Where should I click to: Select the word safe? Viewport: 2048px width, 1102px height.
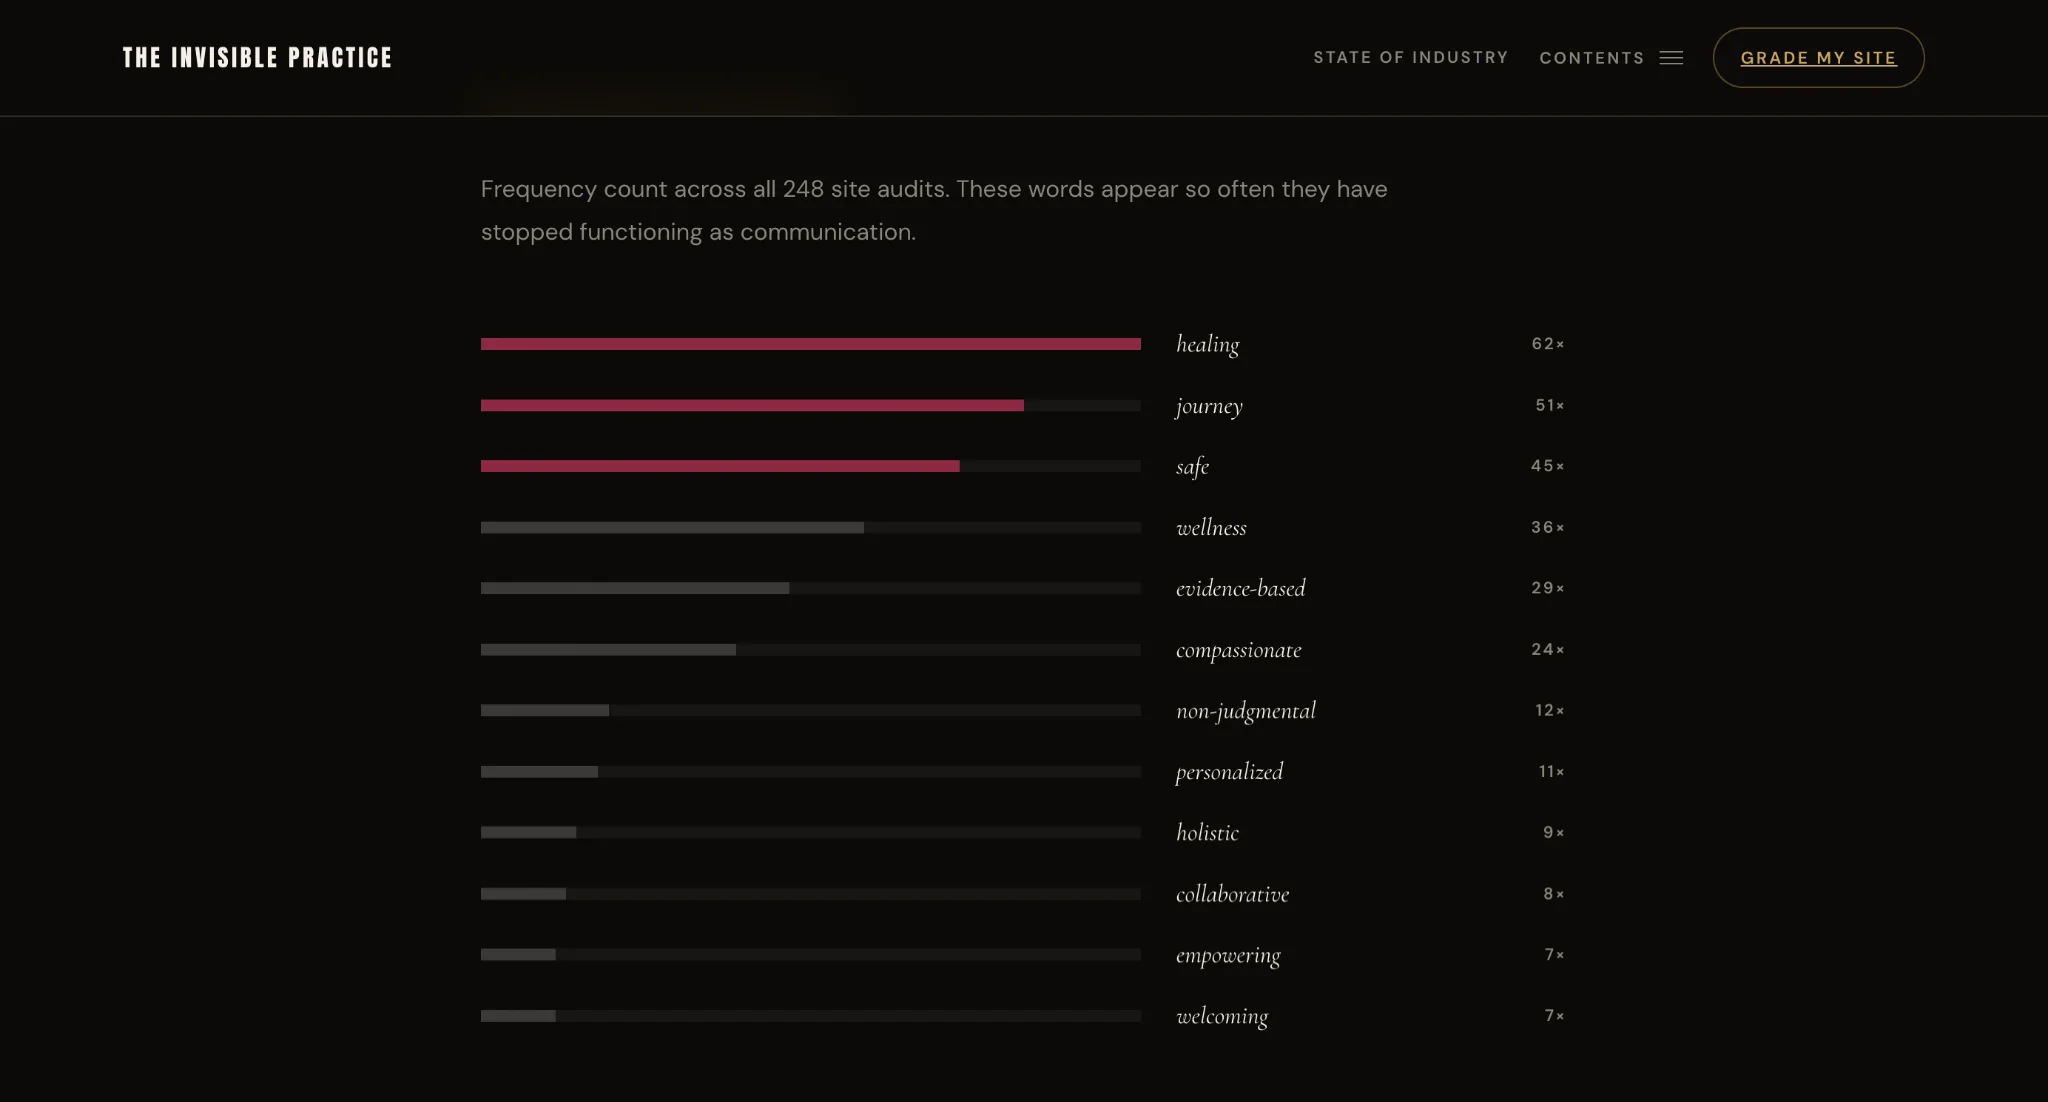(1192, 466)
